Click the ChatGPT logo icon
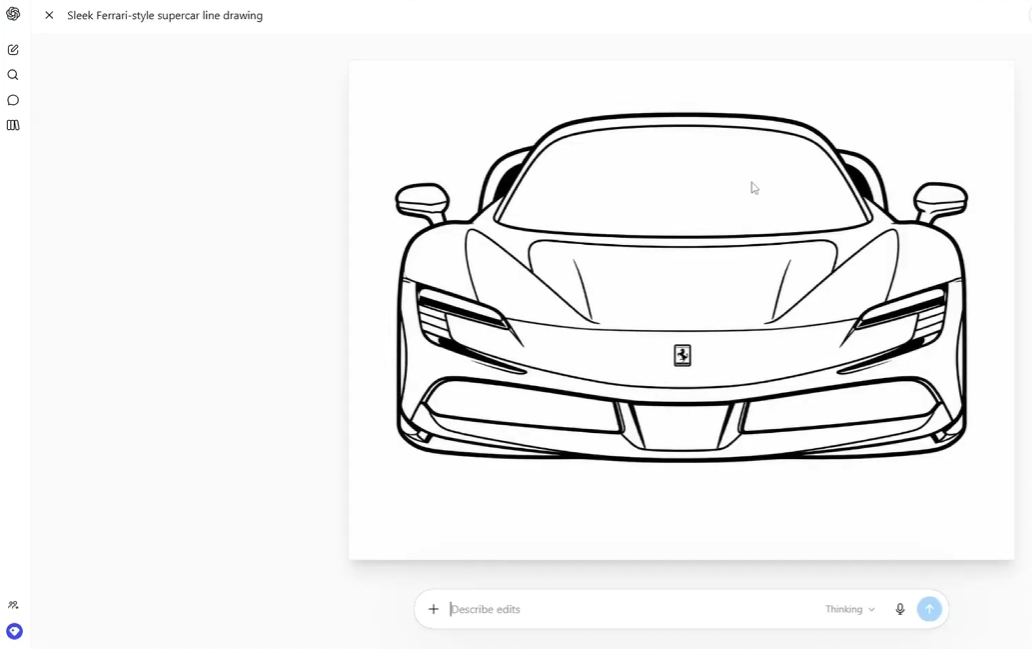Screen dimensions: 1032x649 [x=13, y=14]
